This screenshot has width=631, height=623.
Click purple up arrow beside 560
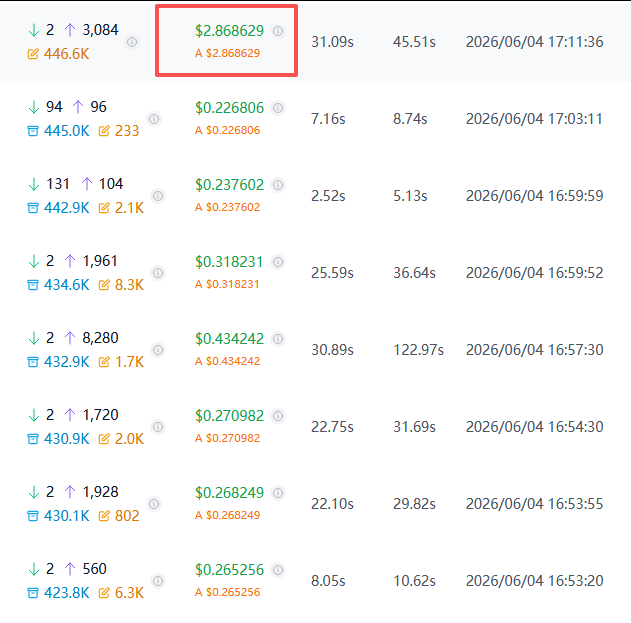(x=70, y=569)
